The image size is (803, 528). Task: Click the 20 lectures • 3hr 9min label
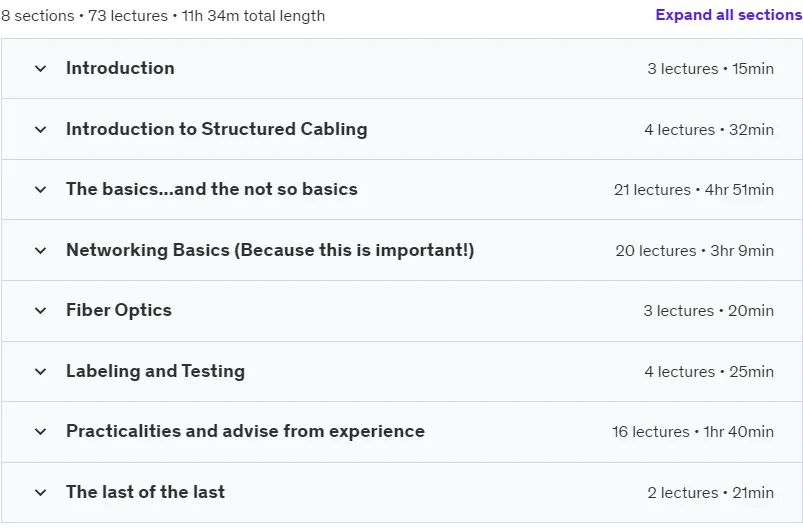(x=694, y=251)
